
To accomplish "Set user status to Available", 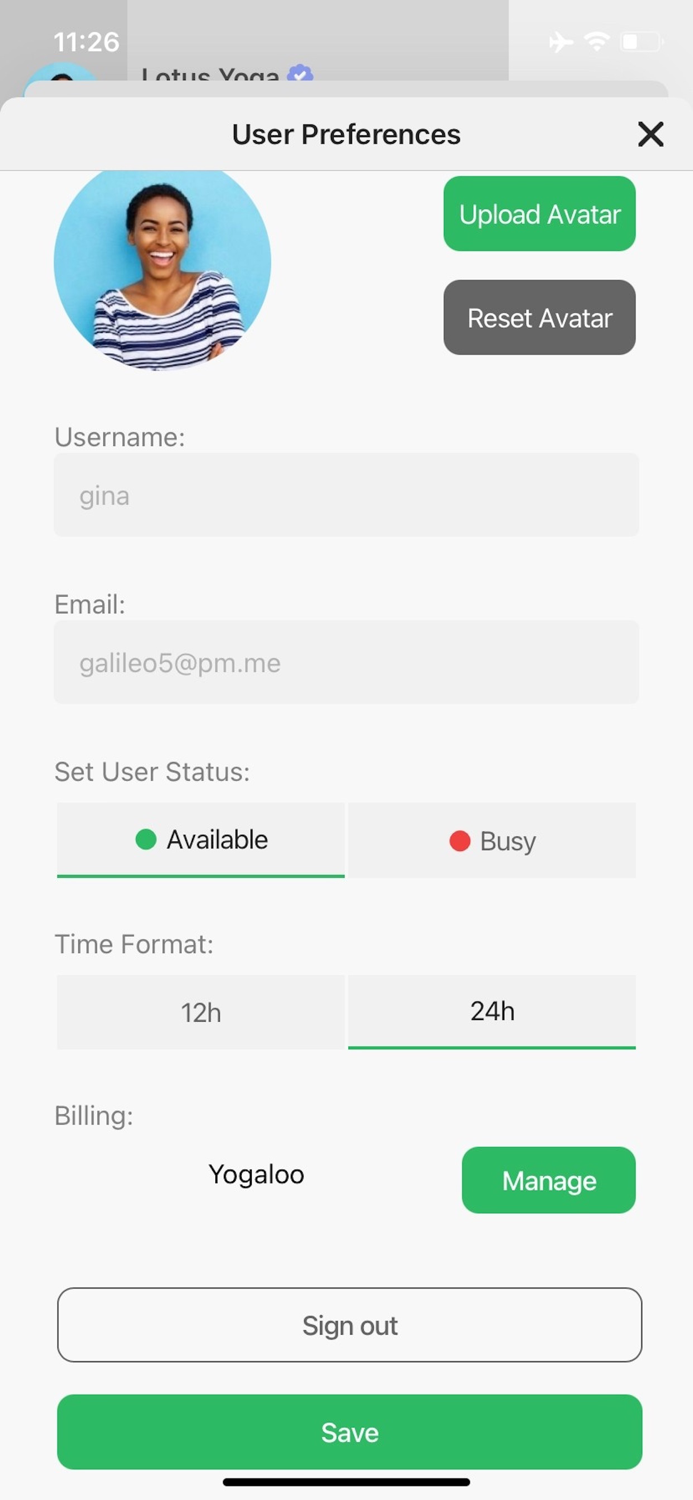I will [201, 840].
